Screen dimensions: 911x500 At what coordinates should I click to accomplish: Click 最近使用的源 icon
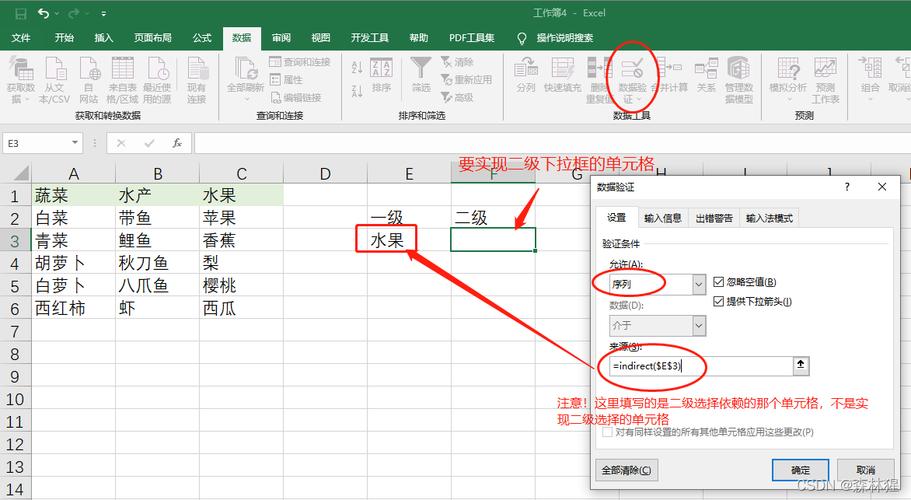click(157, 80)
